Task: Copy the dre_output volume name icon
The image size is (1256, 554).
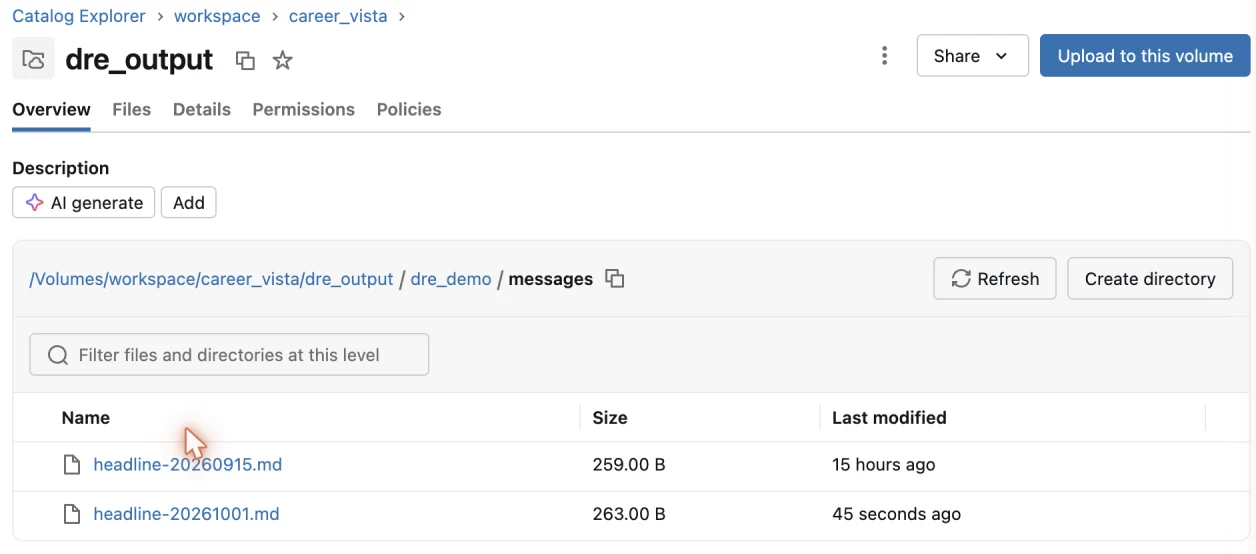Action: pos(245,60)
